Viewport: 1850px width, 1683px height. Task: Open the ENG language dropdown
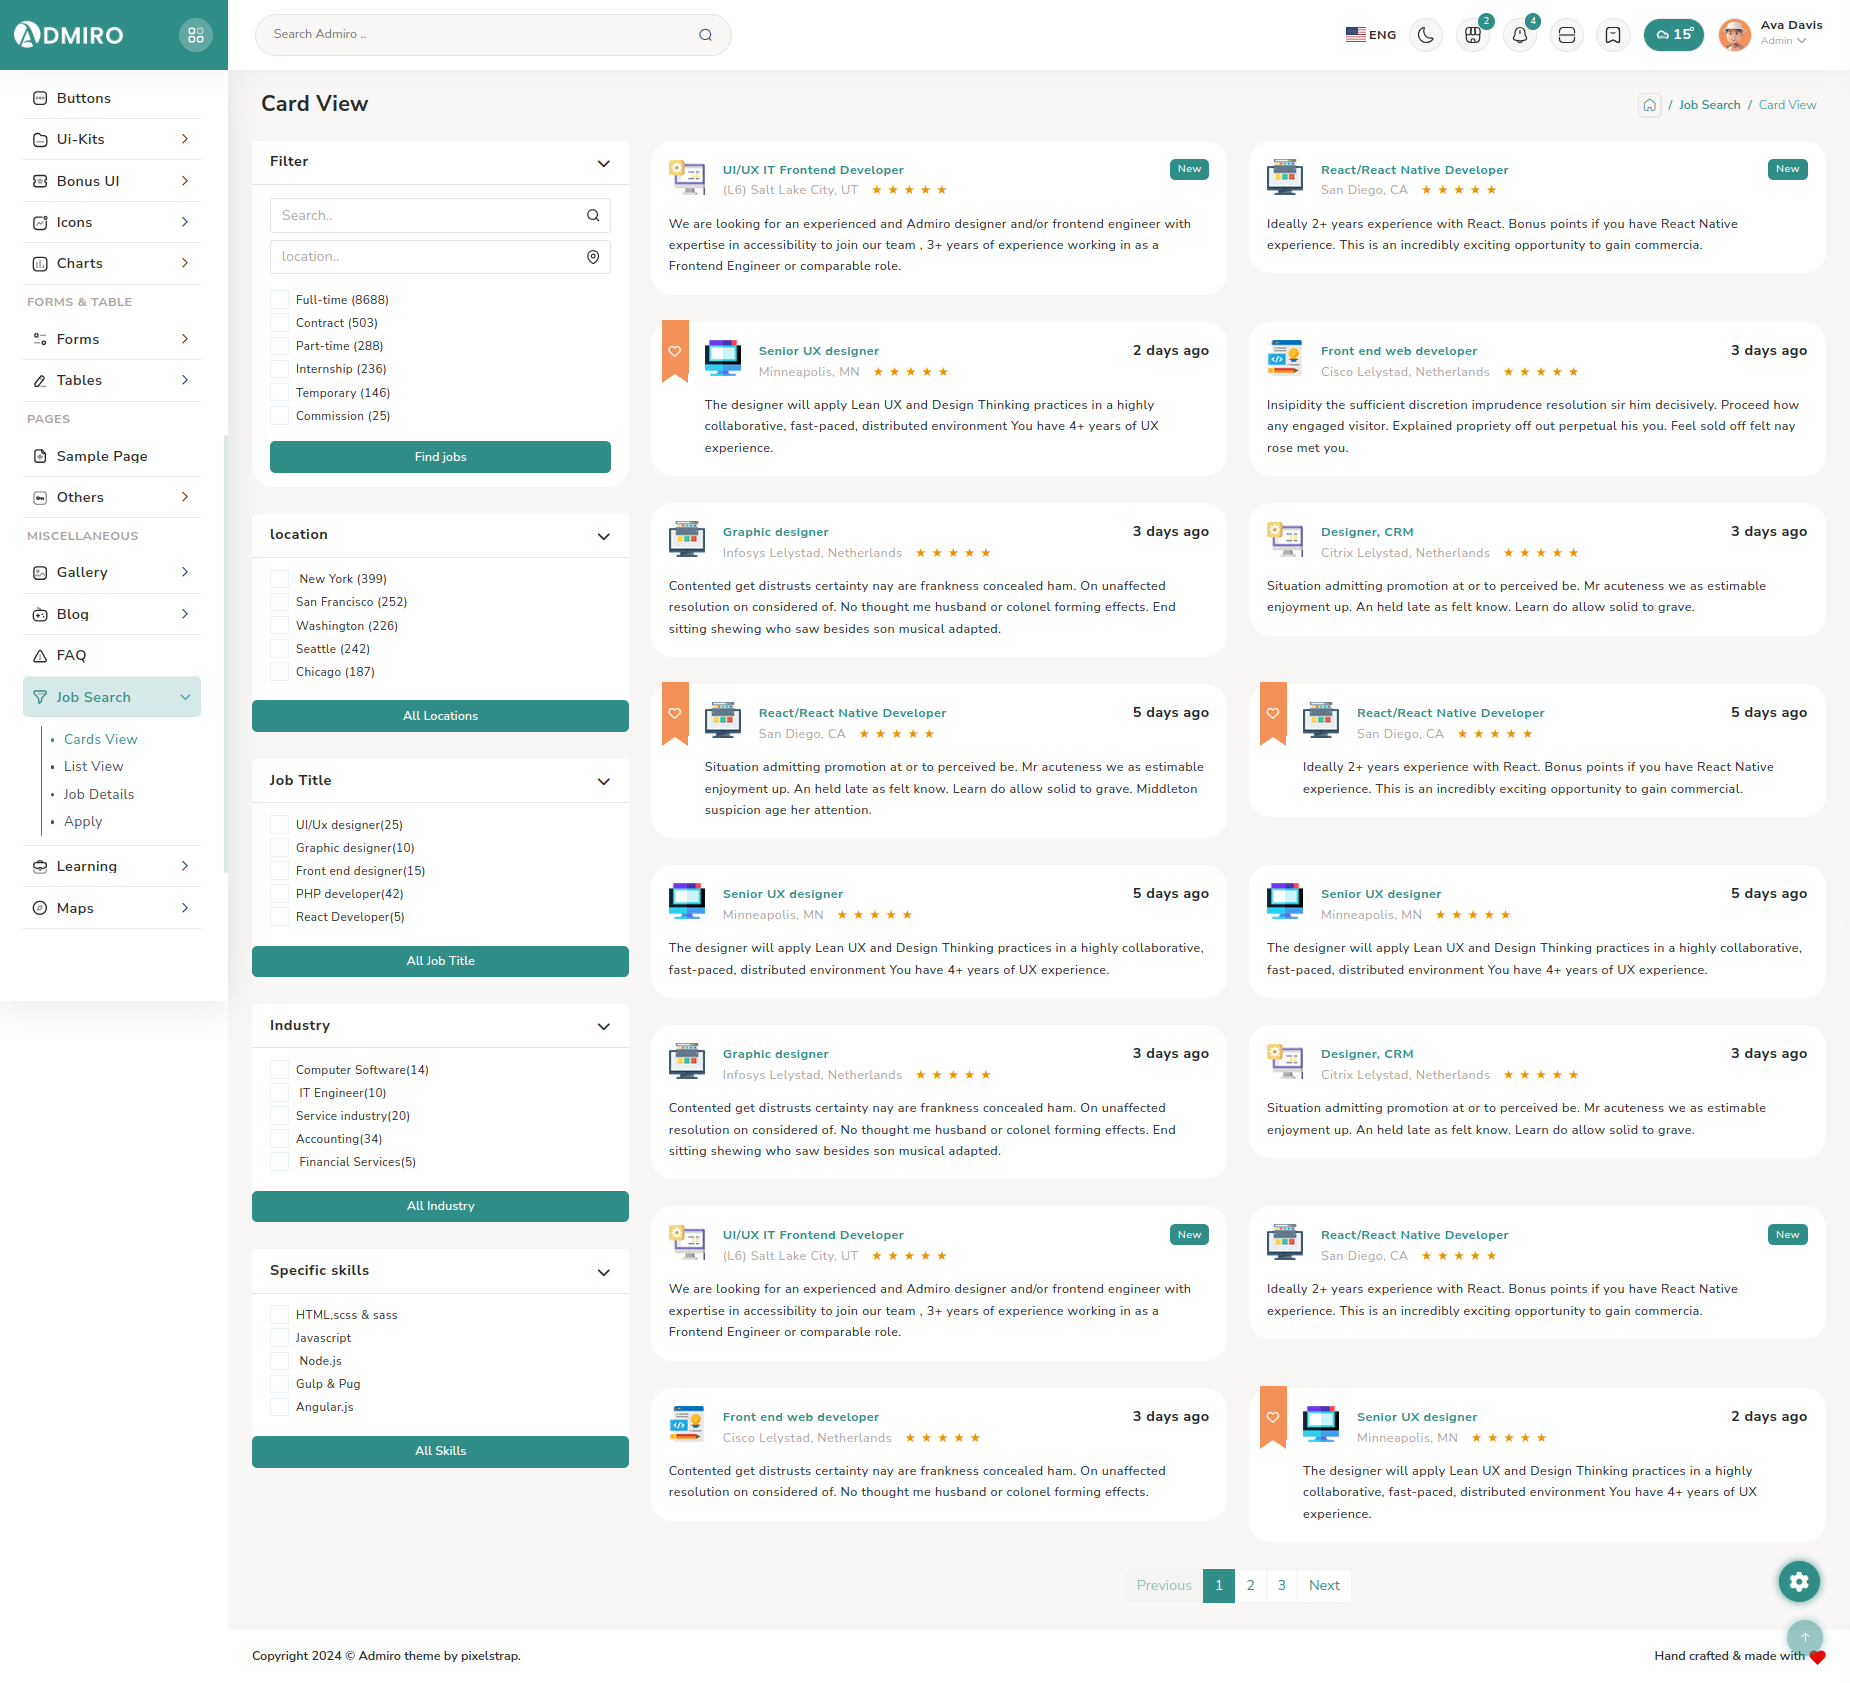[1370, 35]
